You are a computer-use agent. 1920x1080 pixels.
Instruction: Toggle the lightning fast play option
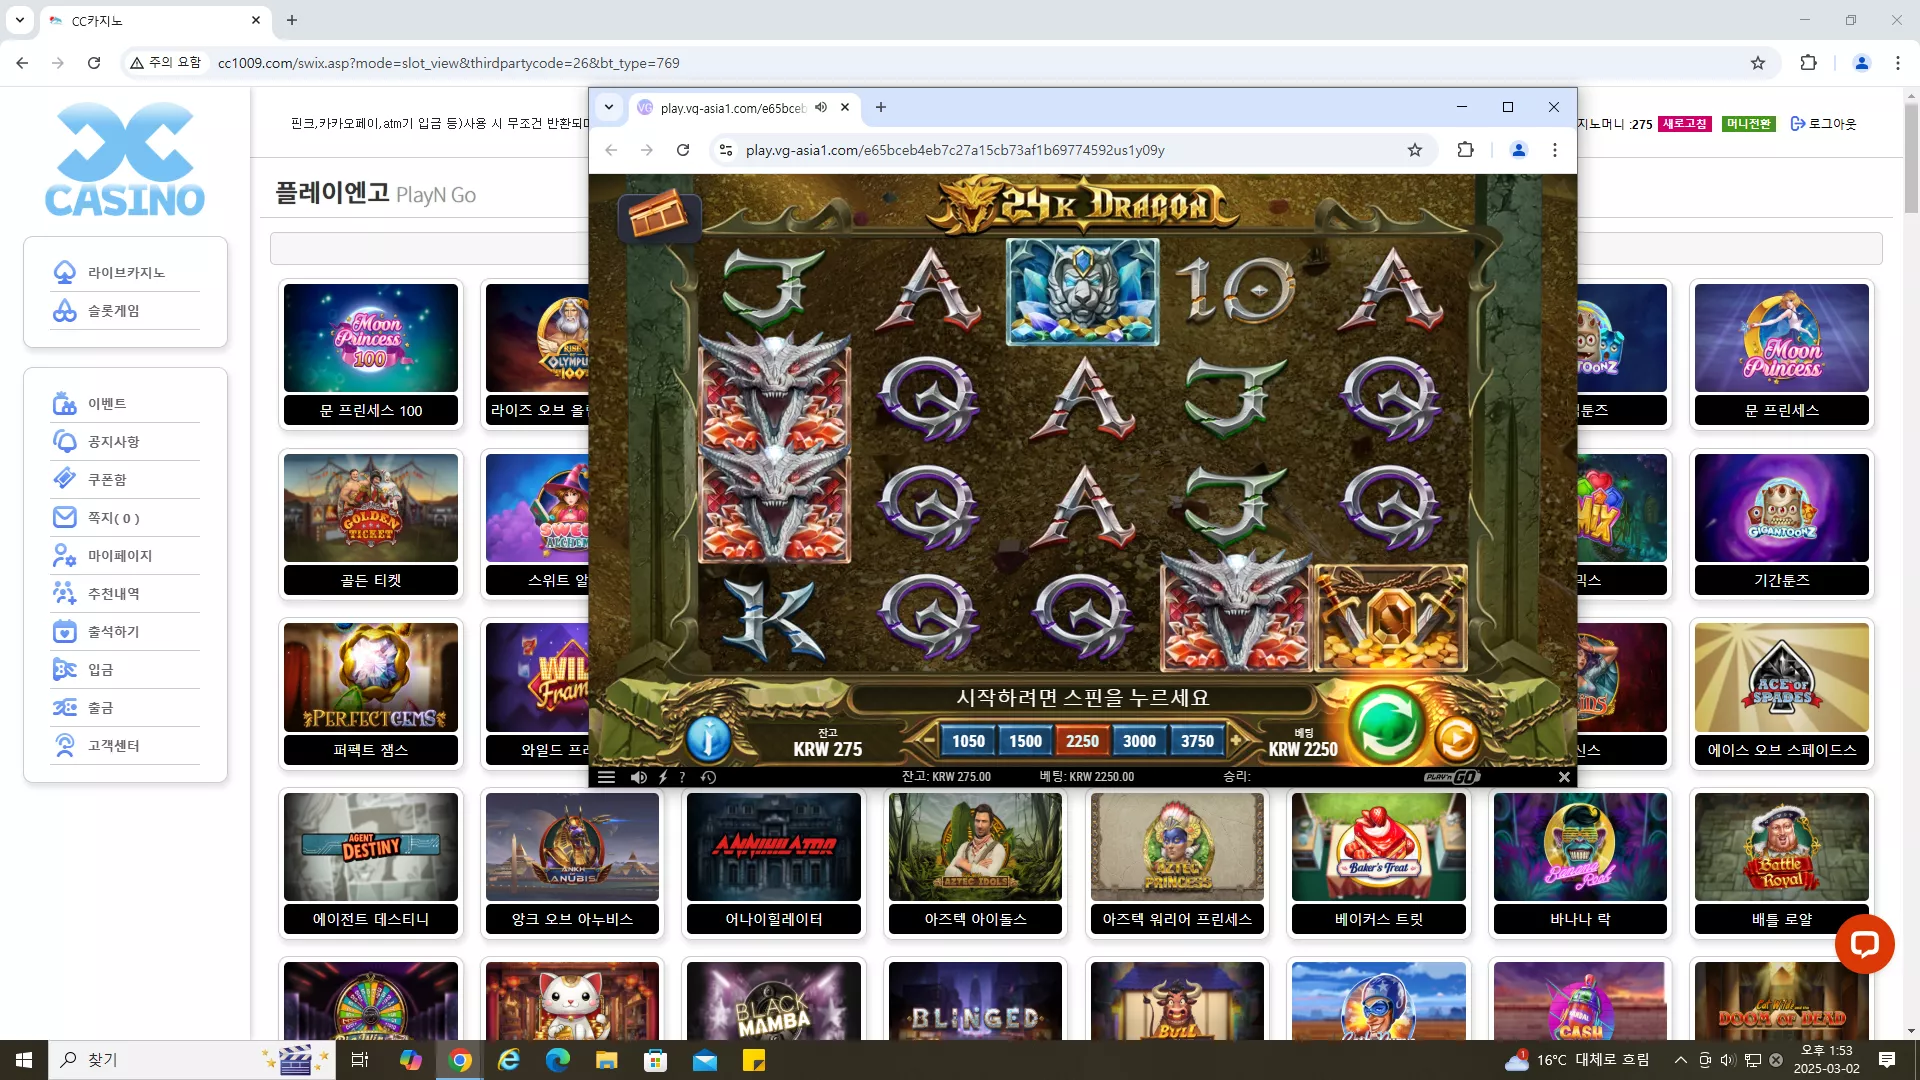pos(662,777)
